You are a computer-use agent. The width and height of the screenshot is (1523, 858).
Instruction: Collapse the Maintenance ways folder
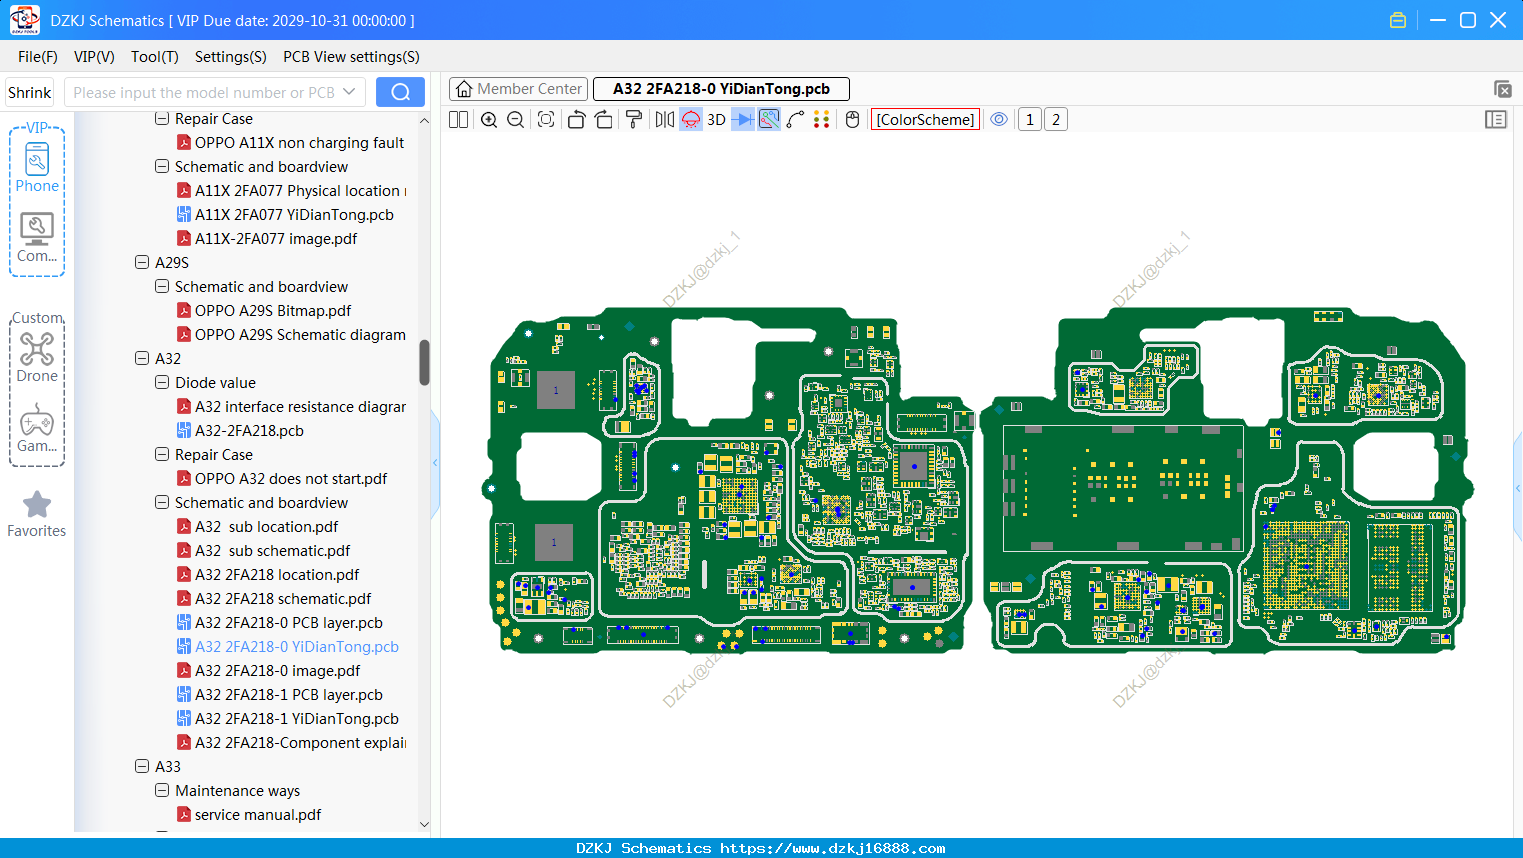162,791
